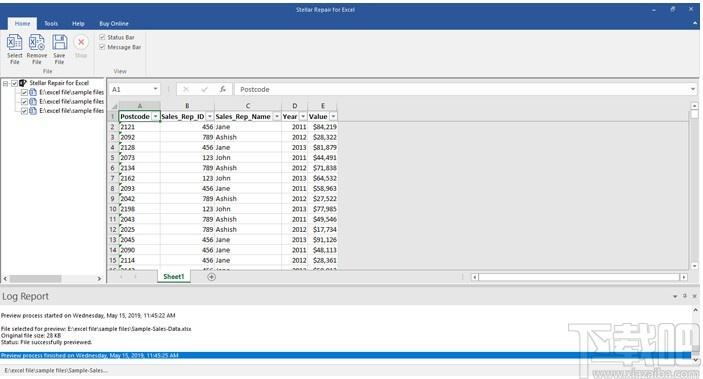This screenshot has height=379, width=703.
Task: Open the Postcode column filter dropdown
Action: point(155,117)
